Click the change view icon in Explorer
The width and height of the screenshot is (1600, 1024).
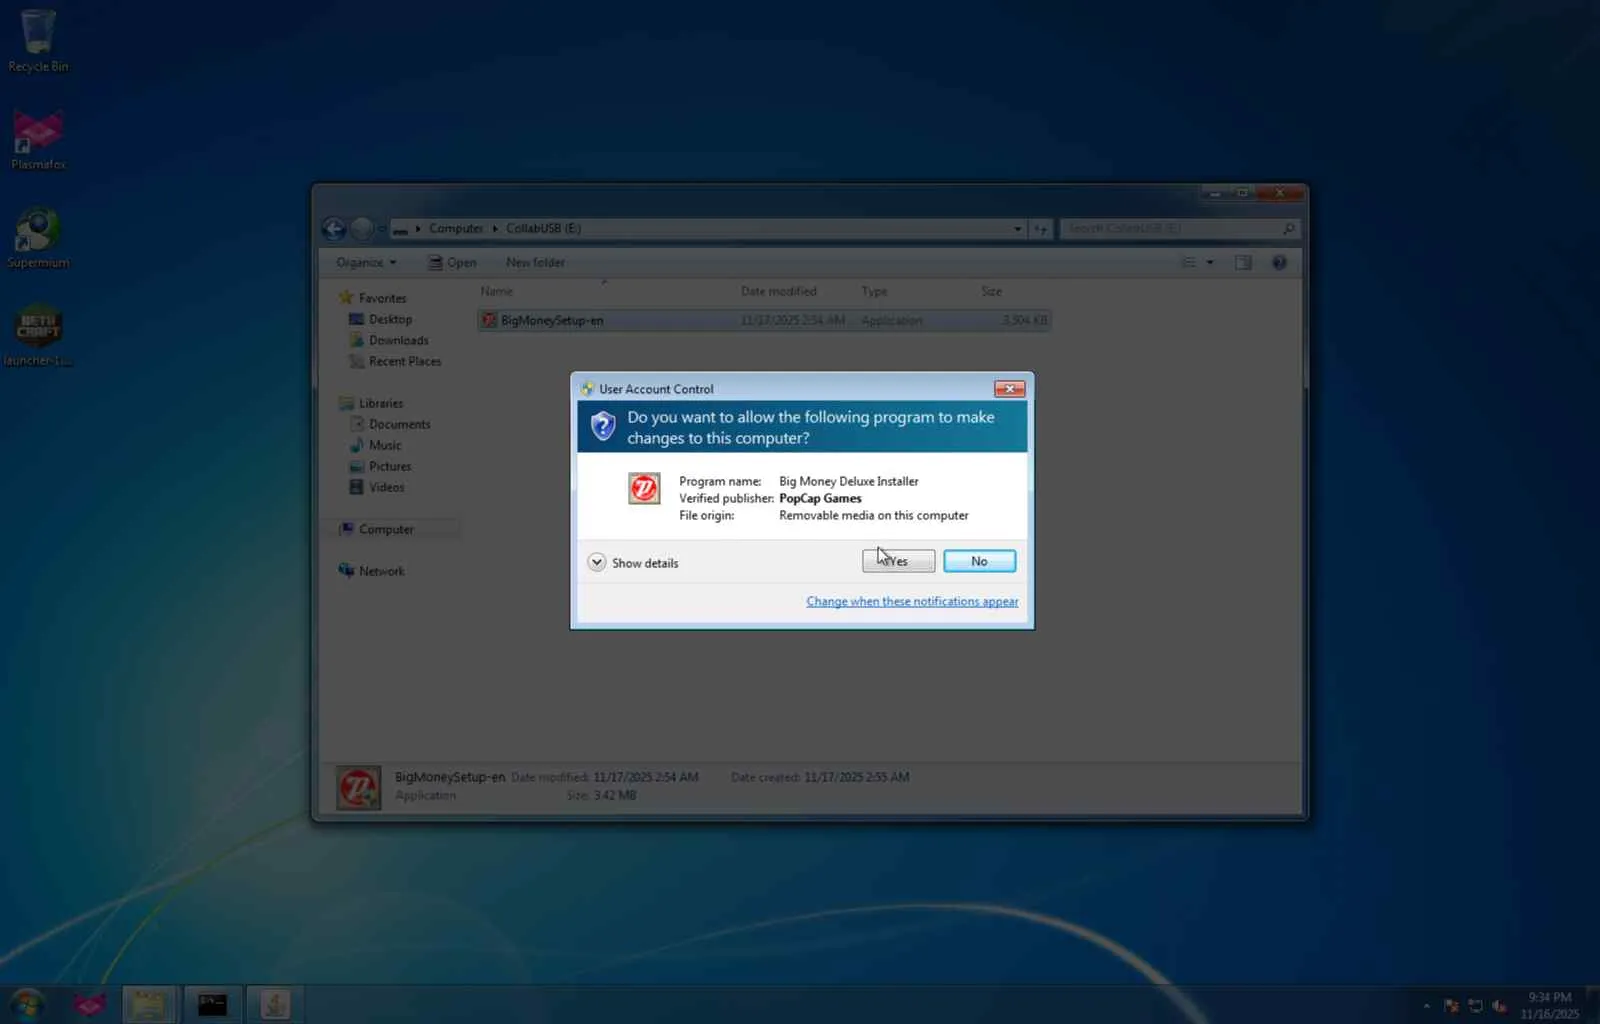pos(1189,262)
